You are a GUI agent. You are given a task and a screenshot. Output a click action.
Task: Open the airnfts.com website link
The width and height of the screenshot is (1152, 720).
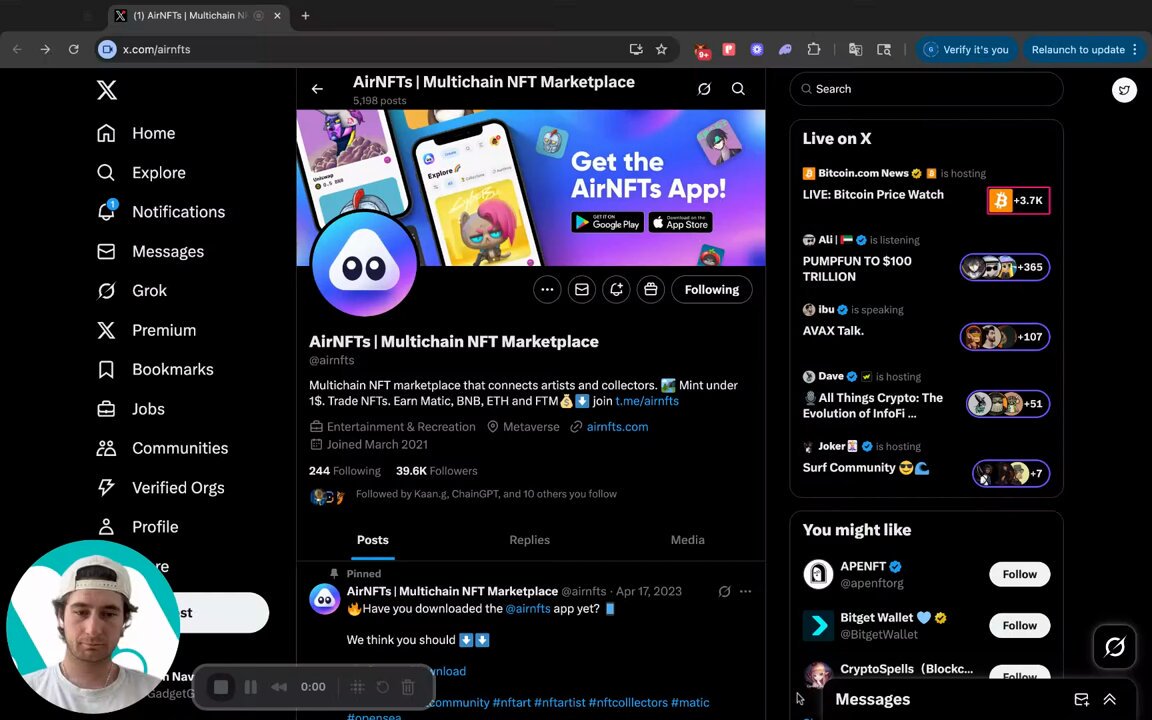click(x=617, y=427)
